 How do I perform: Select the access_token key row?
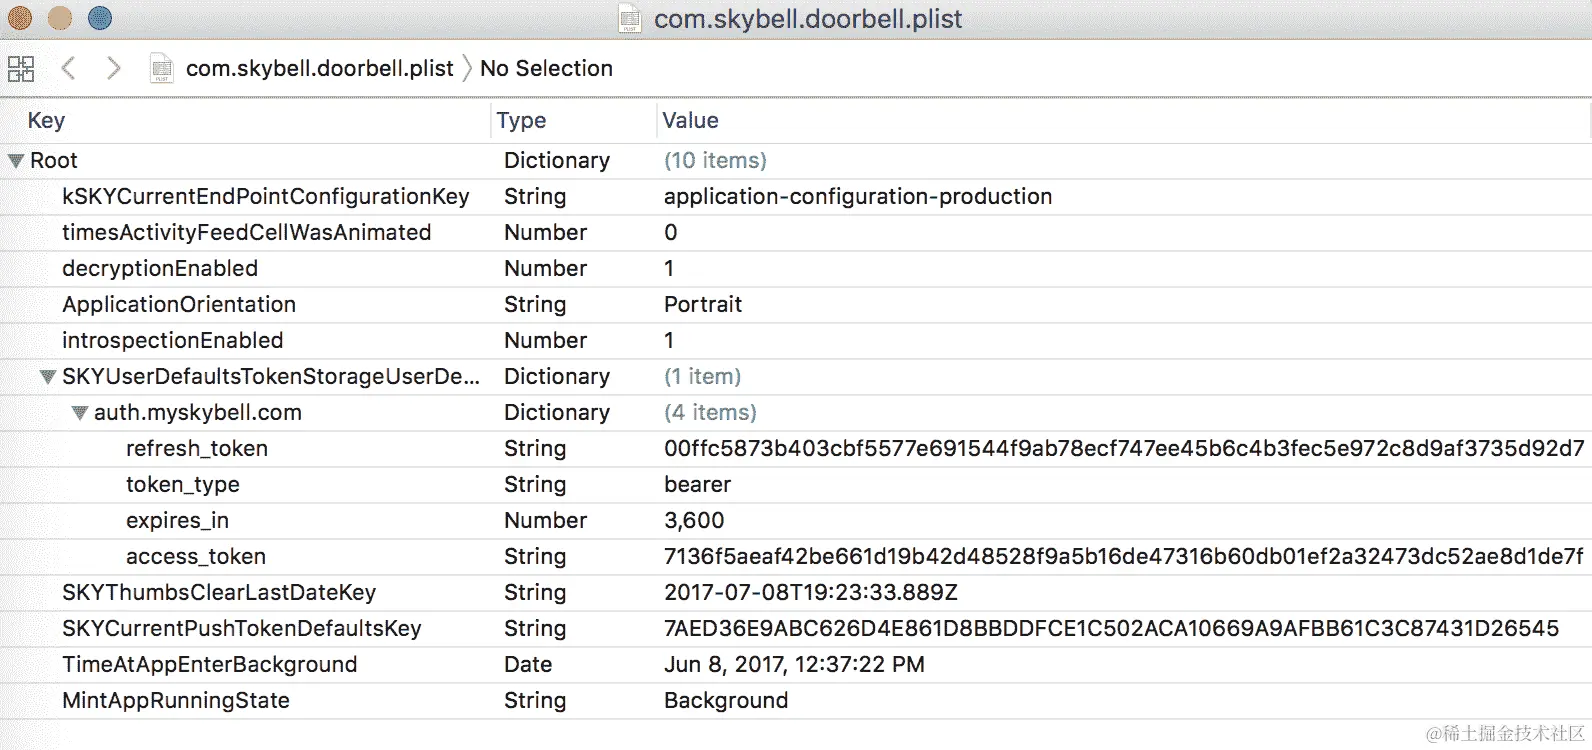[195, 557]
